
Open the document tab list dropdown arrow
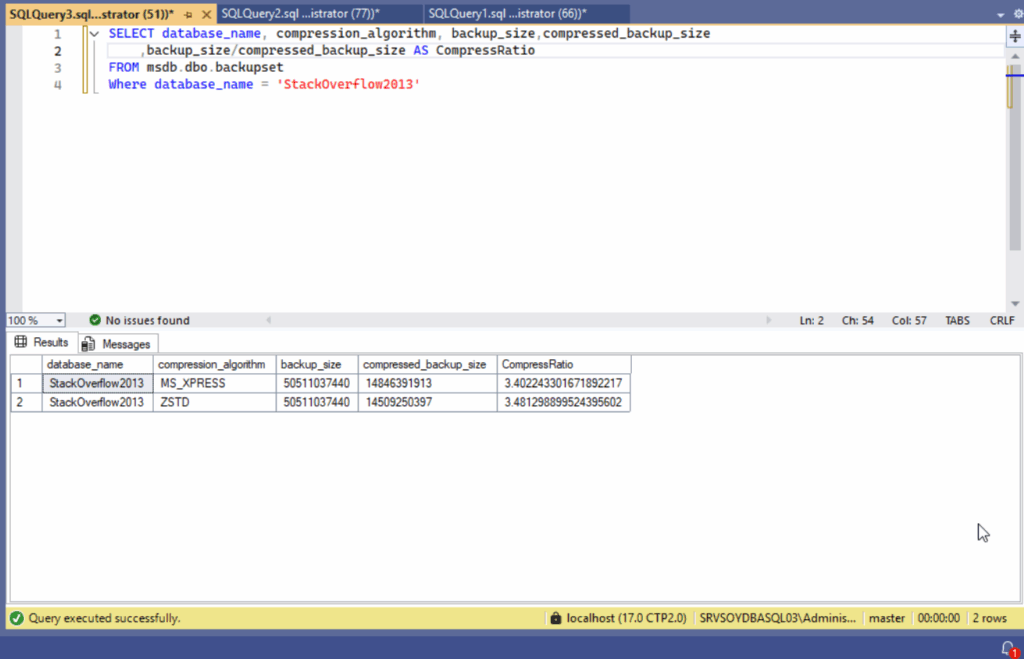point(1001,14)
